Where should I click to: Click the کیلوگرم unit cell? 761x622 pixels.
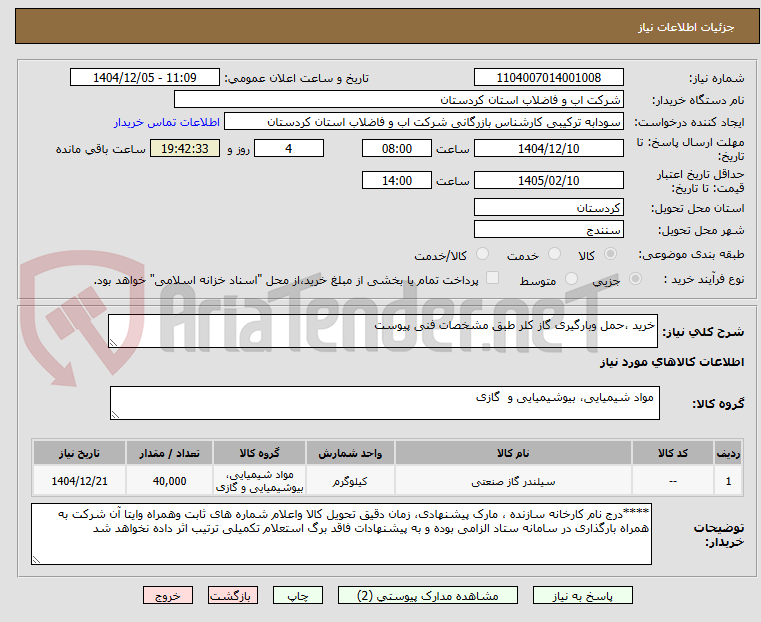(x=350, y=481)
